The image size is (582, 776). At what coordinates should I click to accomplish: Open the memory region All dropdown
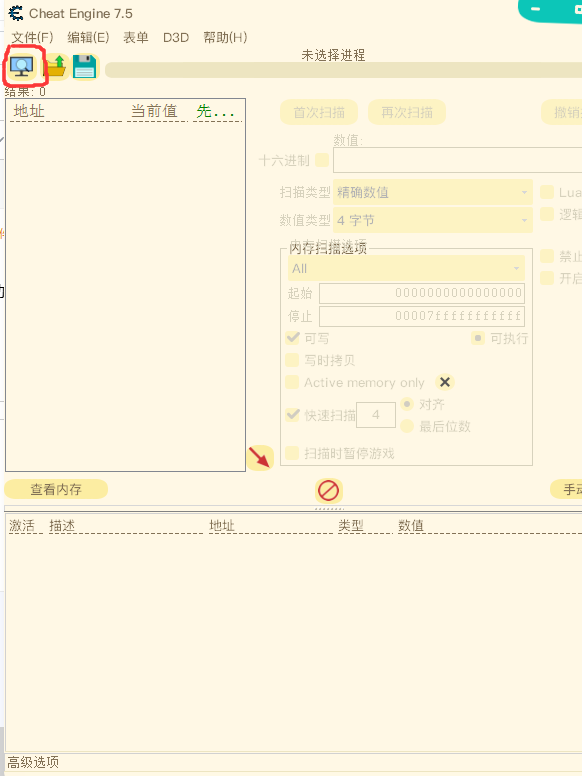tap(406, 268)
